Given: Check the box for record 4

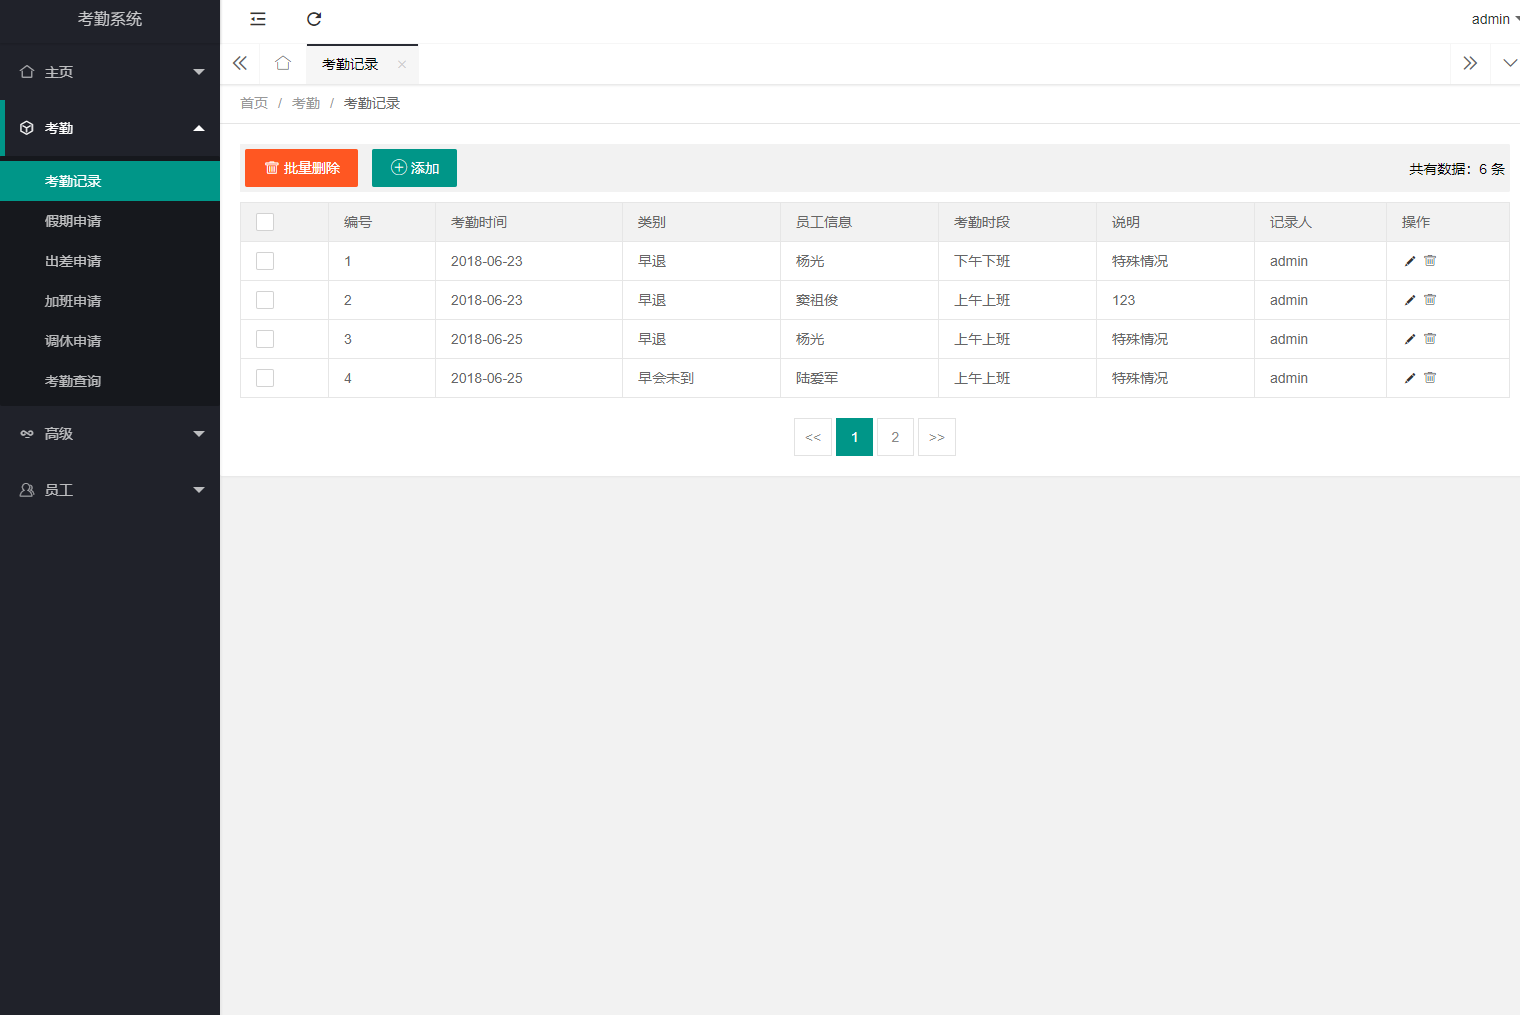Looking at the screenshot, I should pos(265,378).
